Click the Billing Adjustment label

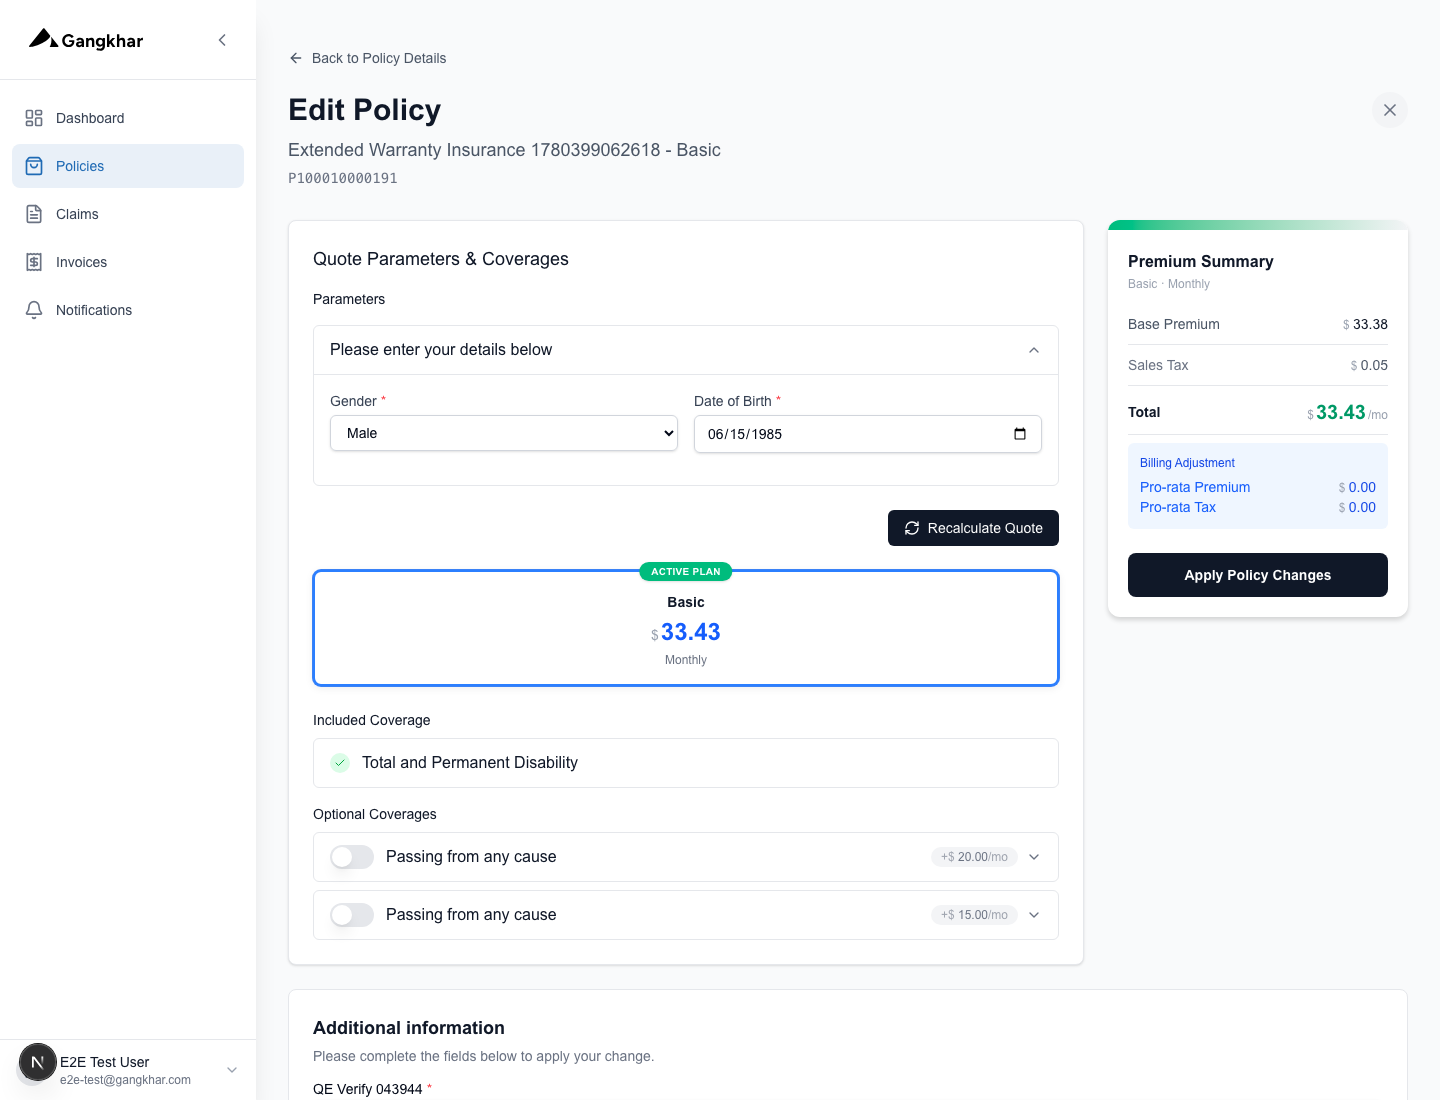pos(1187,463)
